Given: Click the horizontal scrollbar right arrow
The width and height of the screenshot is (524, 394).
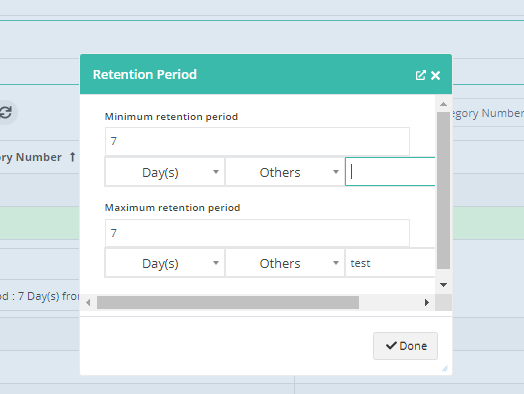Looking at the screenshot, I should [427, 303].
